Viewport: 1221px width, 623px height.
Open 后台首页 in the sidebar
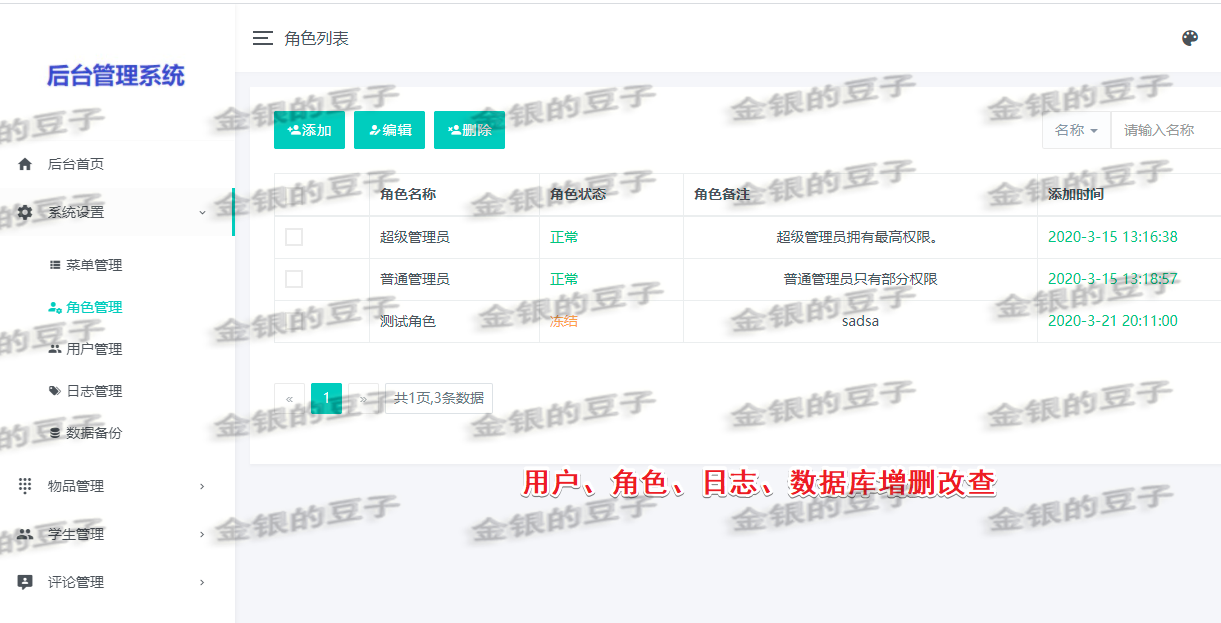[x=76, y=164]
